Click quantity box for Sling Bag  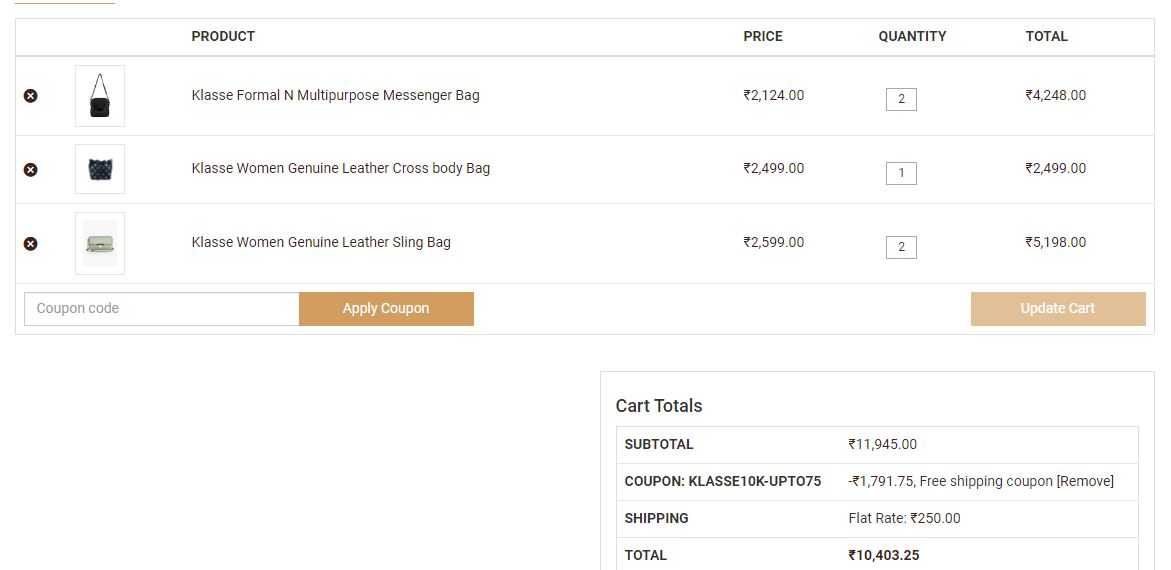pyautogui.click(x=901, y=247)
